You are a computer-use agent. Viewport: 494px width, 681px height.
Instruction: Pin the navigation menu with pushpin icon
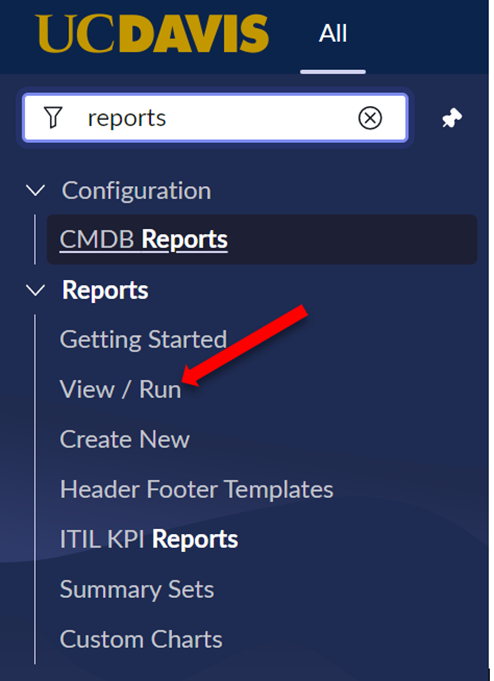point(452,118)
